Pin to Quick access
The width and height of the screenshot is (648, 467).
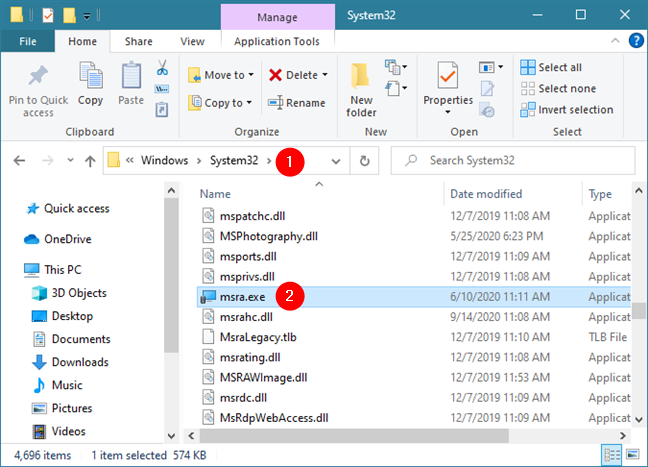click(38, 91)
